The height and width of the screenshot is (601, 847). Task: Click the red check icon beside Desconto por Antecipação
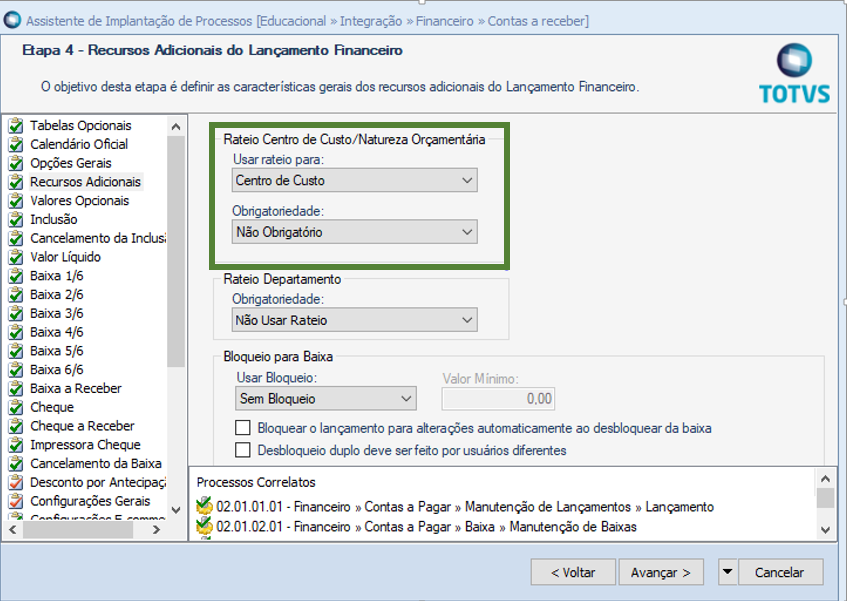point(16,483)
